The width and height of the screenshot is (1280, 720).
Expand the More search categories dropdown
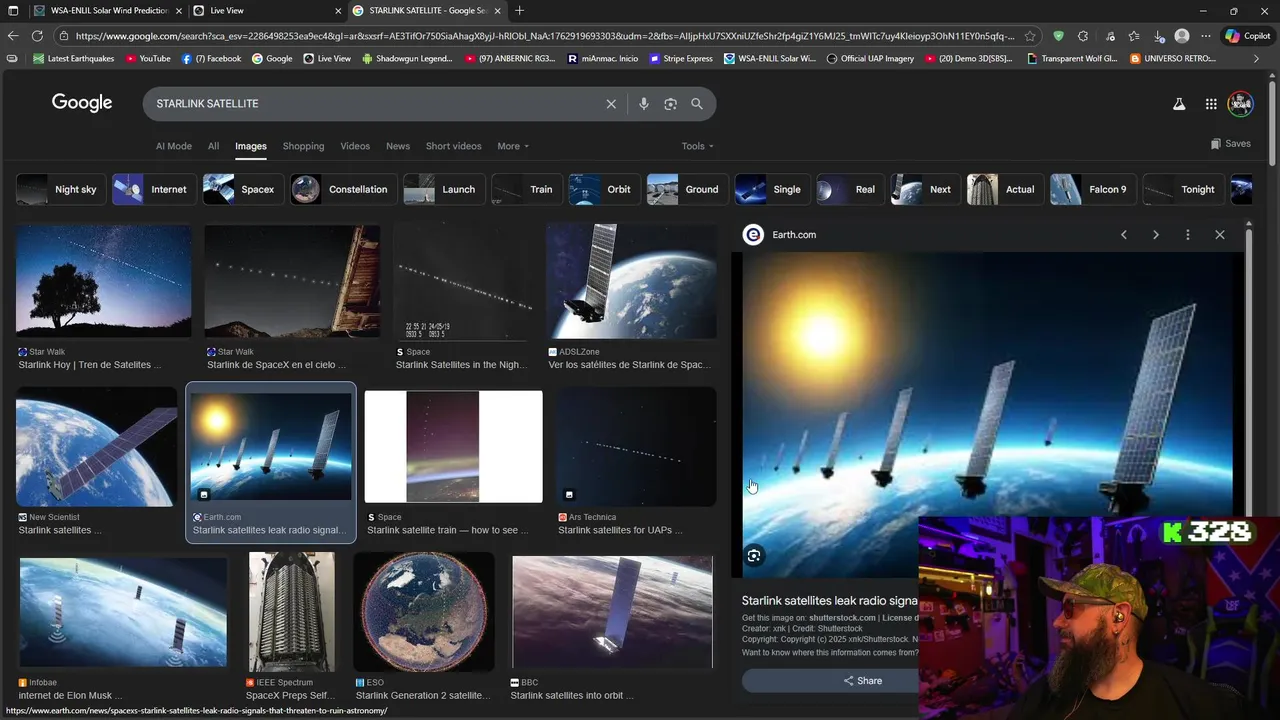pos(513,146)
